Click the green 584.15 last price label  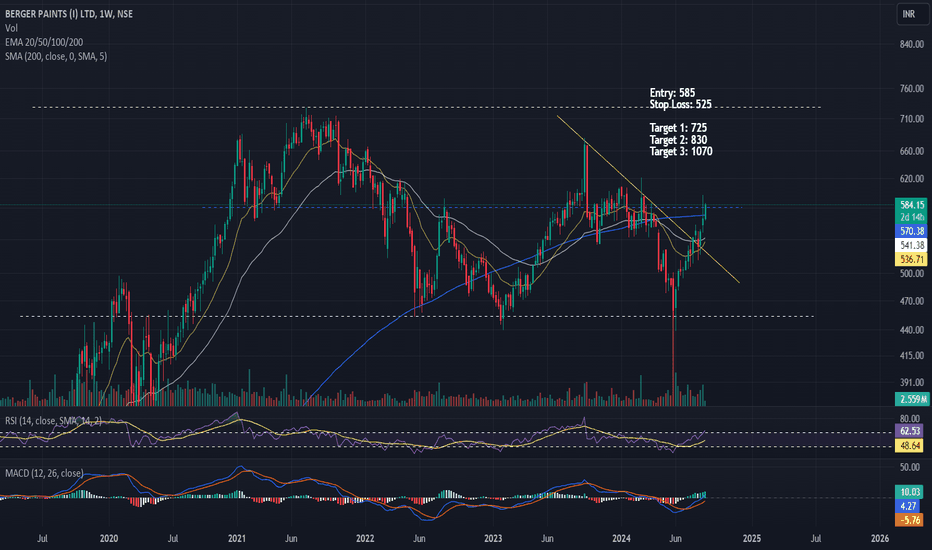(x=911, y=205)
